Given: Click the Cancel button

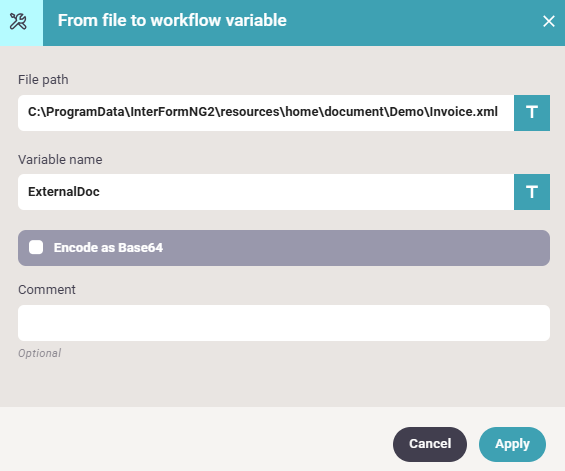Looking at the screenshot, I should click(430, 444).
